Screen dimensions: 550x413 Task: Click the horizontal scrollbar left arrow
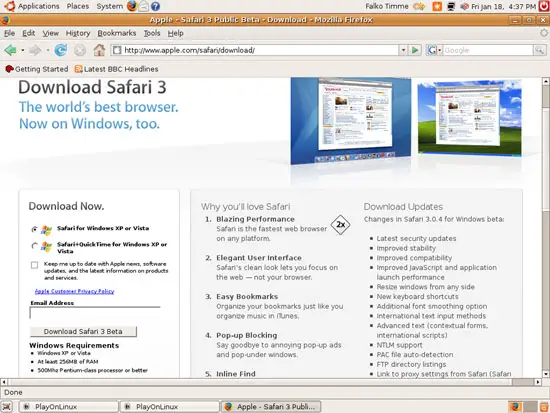pos(4,382)
